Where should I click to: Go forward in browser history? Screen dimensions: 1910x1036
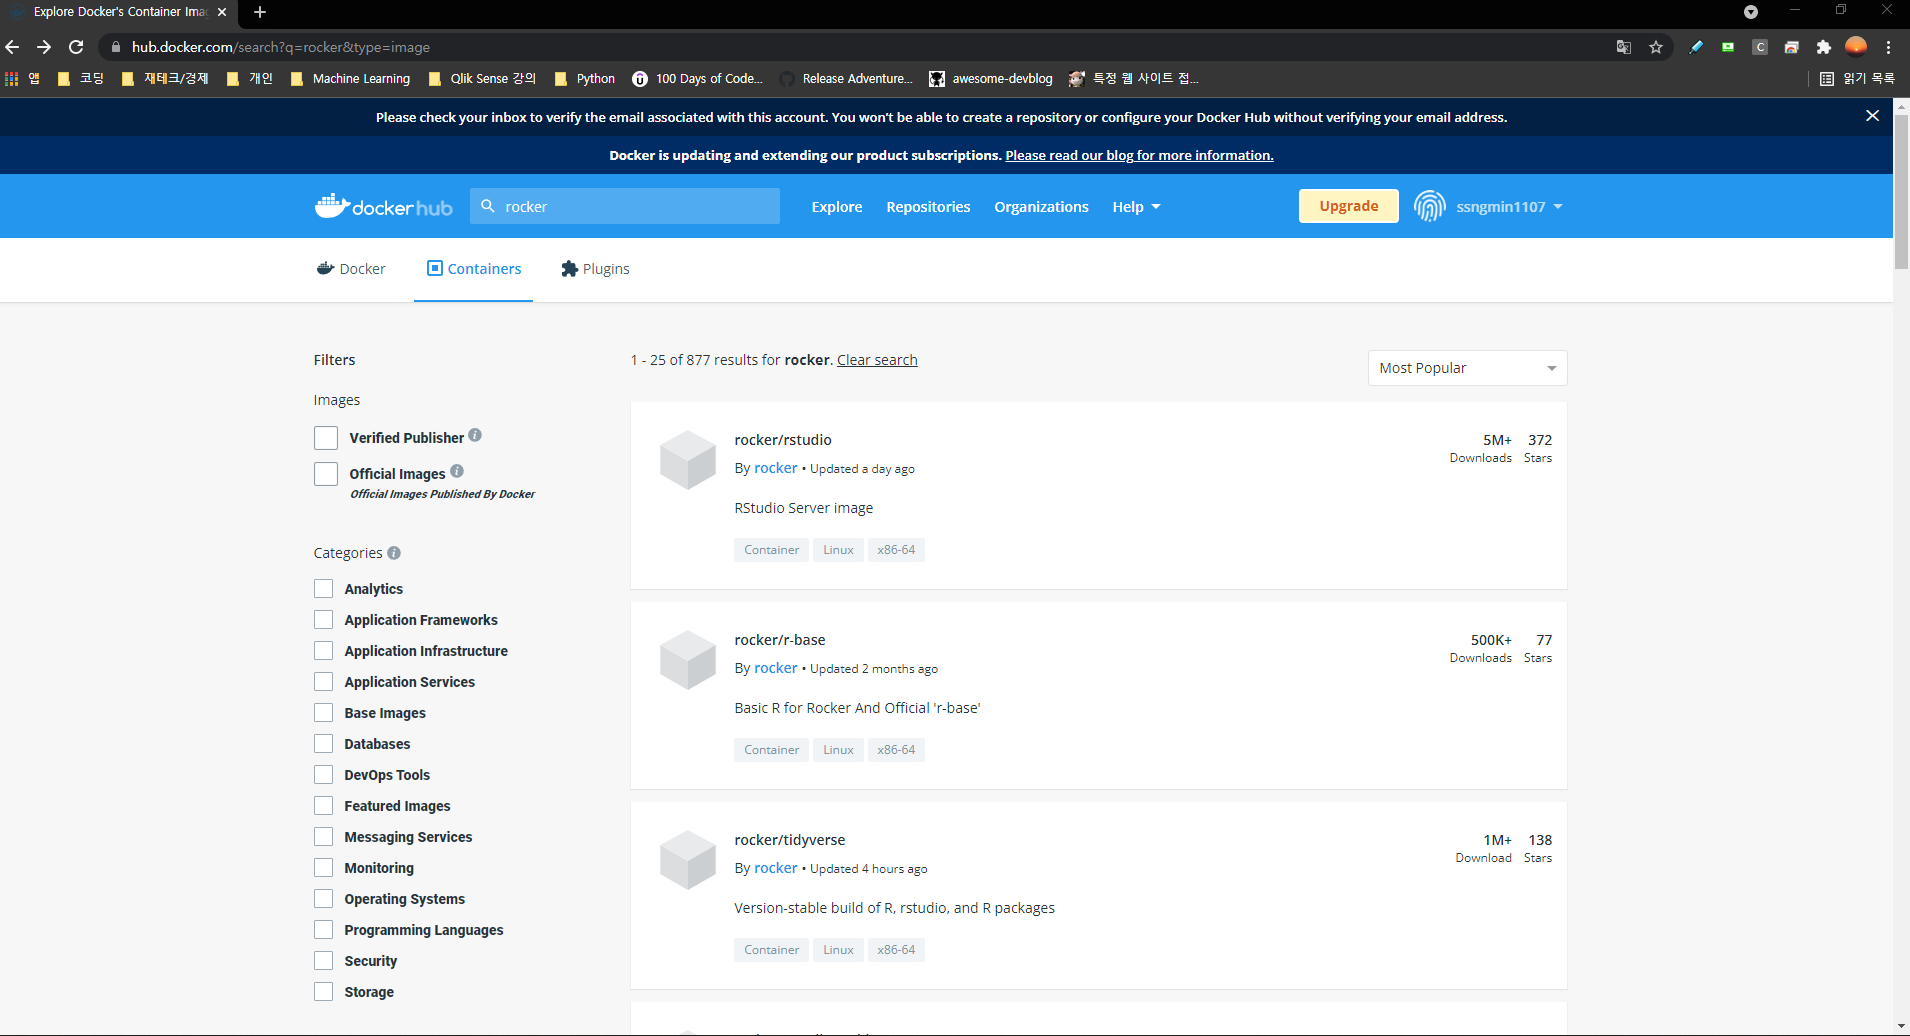[x=44, y=47]
